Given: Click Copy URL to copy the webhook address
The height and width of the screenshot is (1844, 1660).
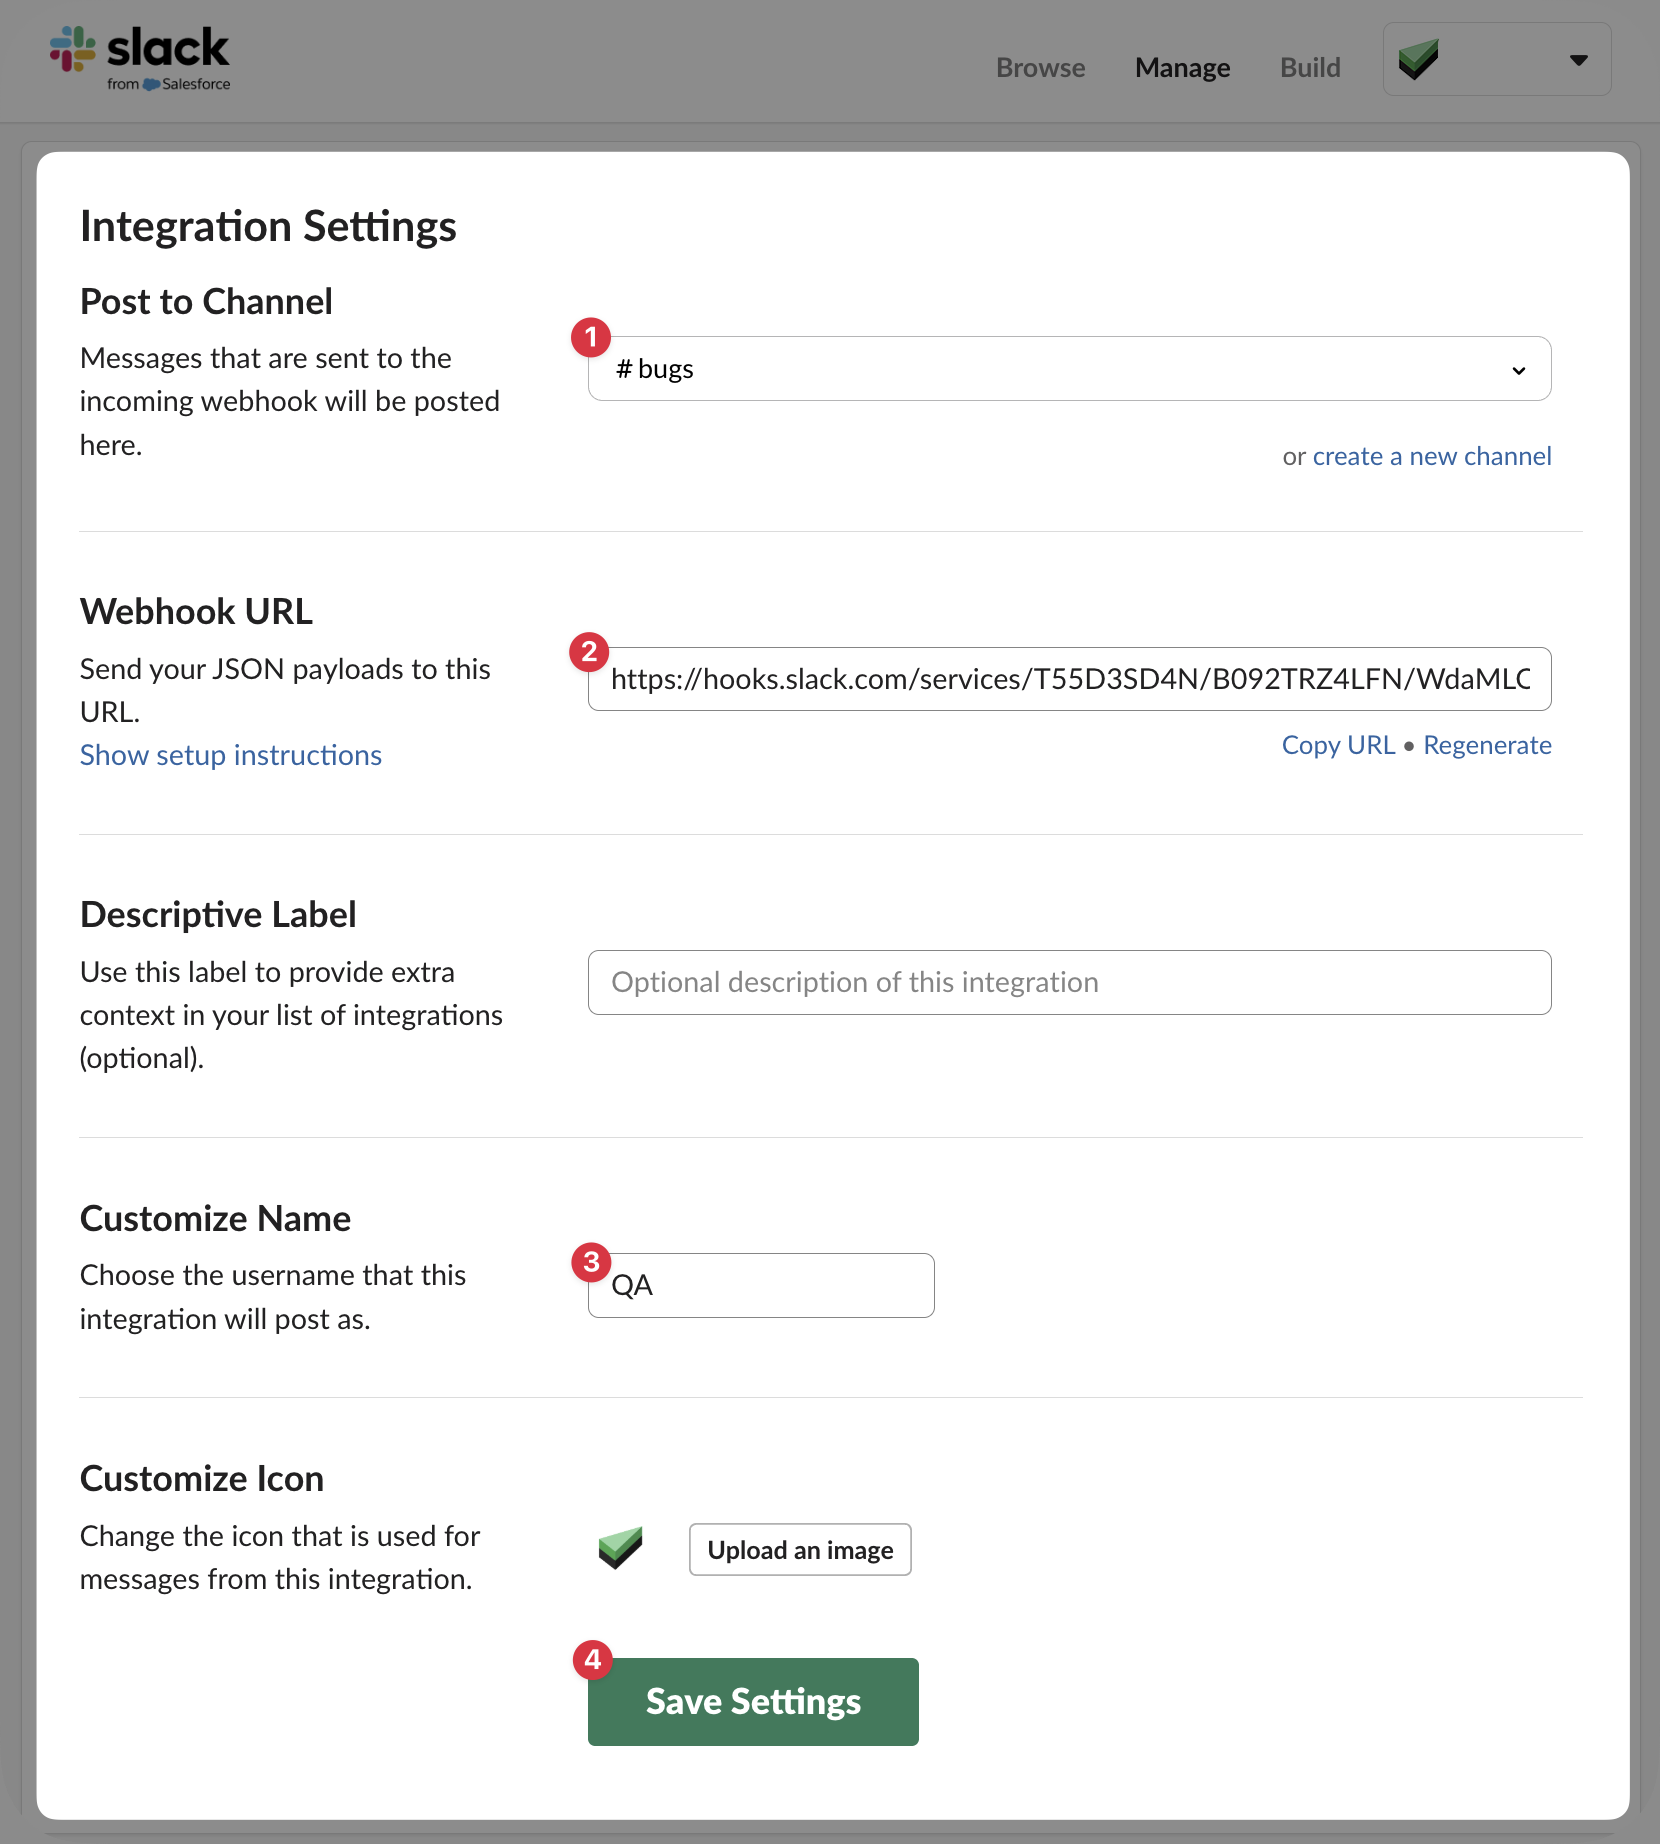Looking at the screenshot, I should point(1338,744).
